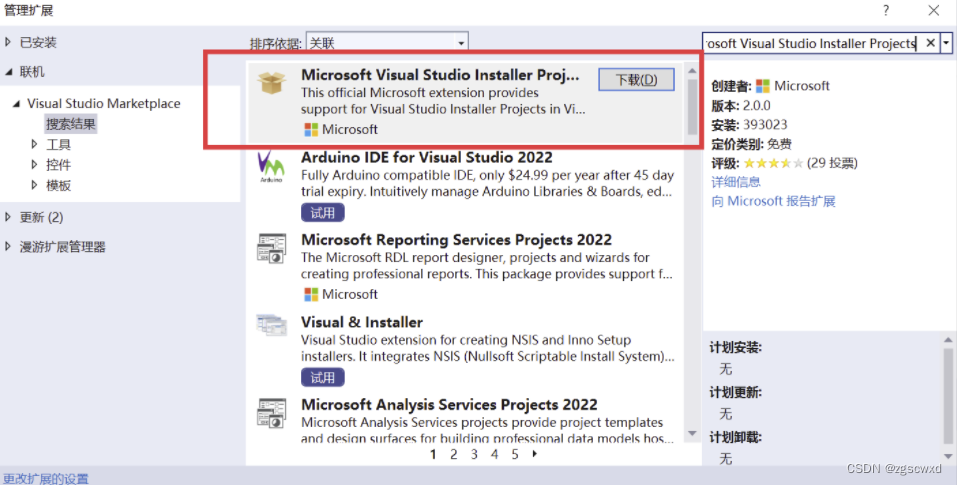
Task: Collapse the Visual Studio Marketplace node
Action: [x=16, y=104]
